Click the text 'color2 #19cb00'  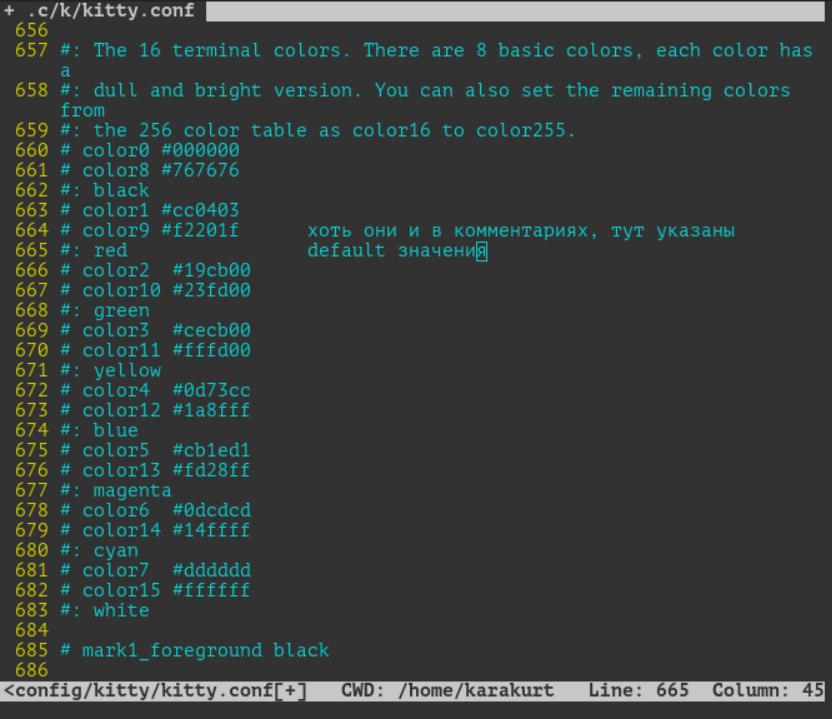pos(167,270)
